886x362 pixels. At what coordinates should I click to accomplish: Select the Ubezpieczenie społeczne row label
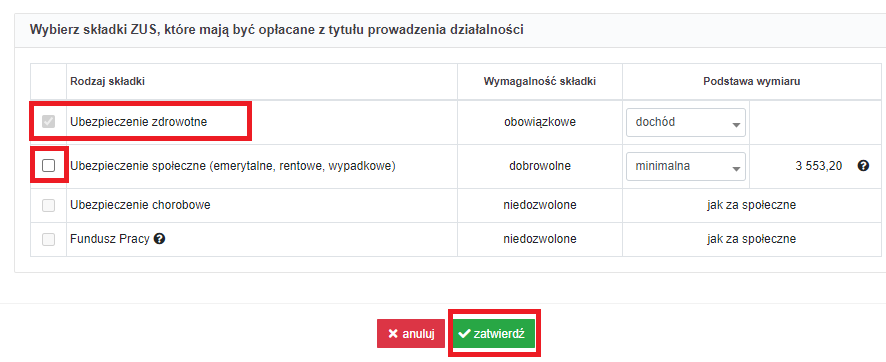pyautogui.click(x=233, y=166)
